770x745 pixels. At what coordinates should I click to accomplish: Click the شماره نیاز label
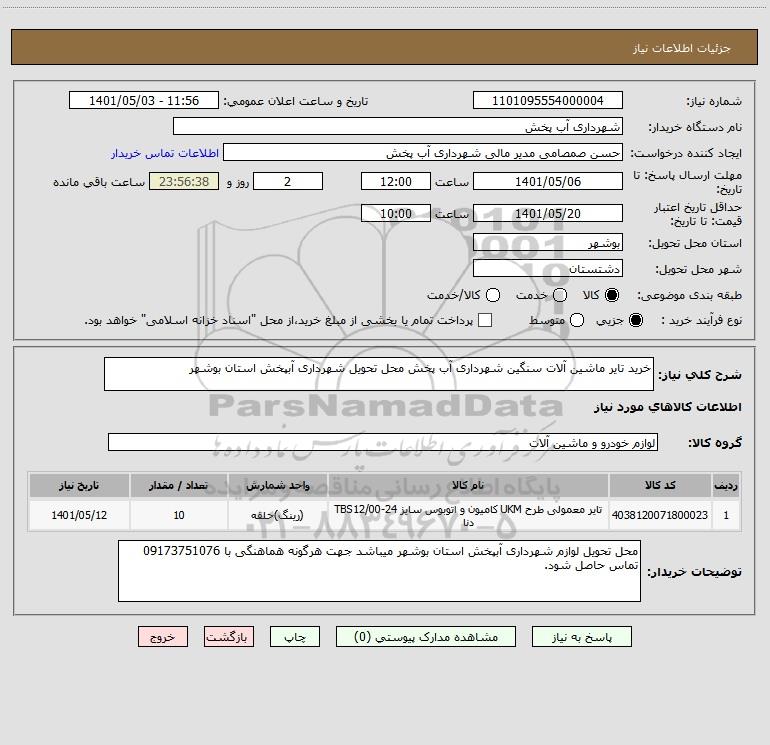tap(714, 102)
